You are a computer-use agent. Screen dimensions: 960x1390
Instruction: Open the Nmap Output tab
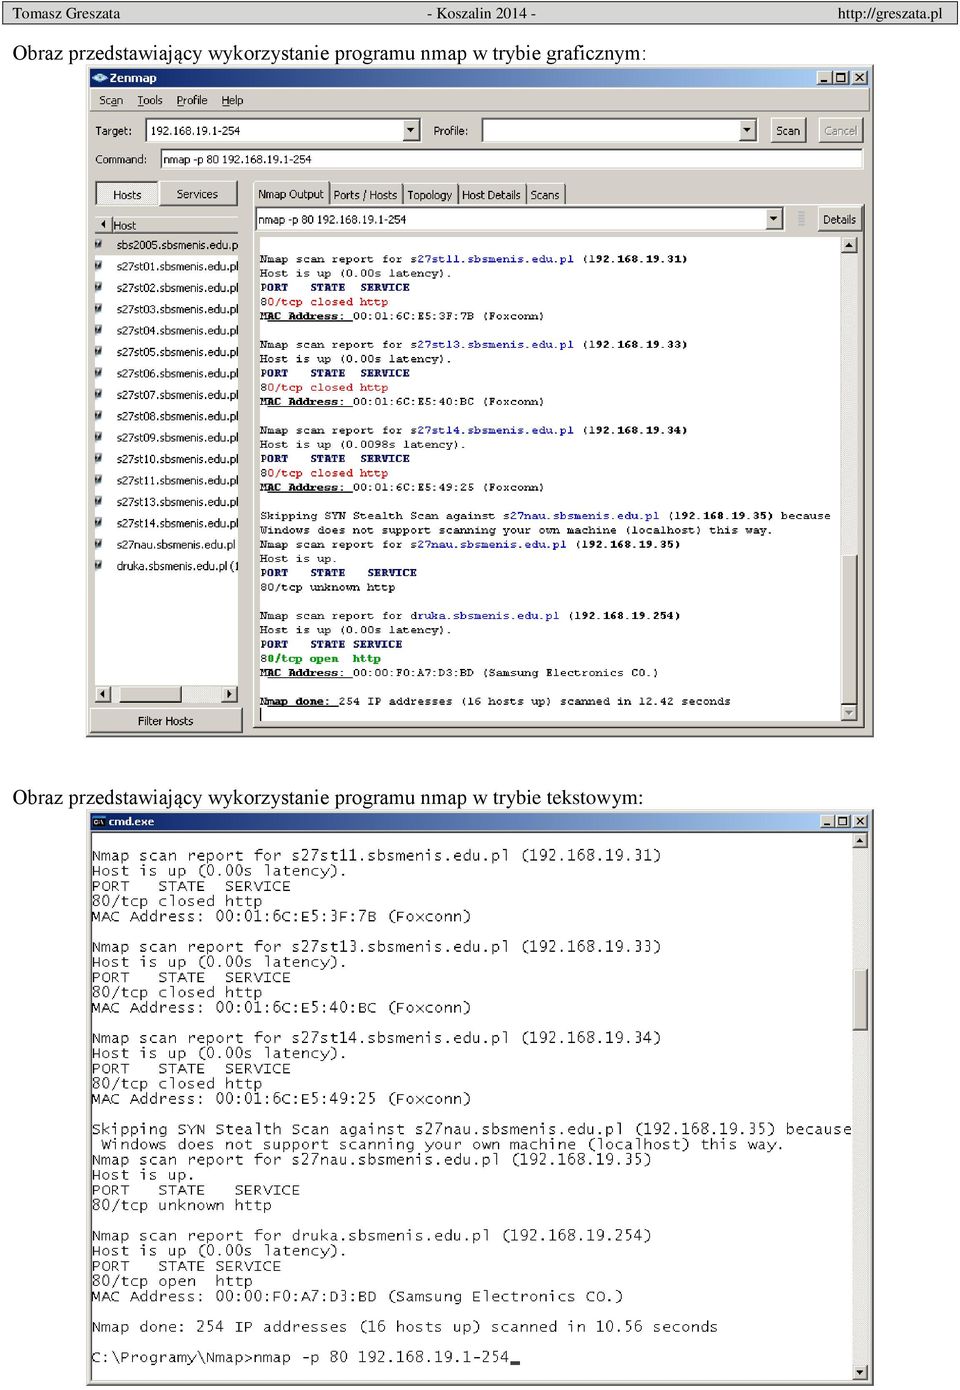coord(291,194)
